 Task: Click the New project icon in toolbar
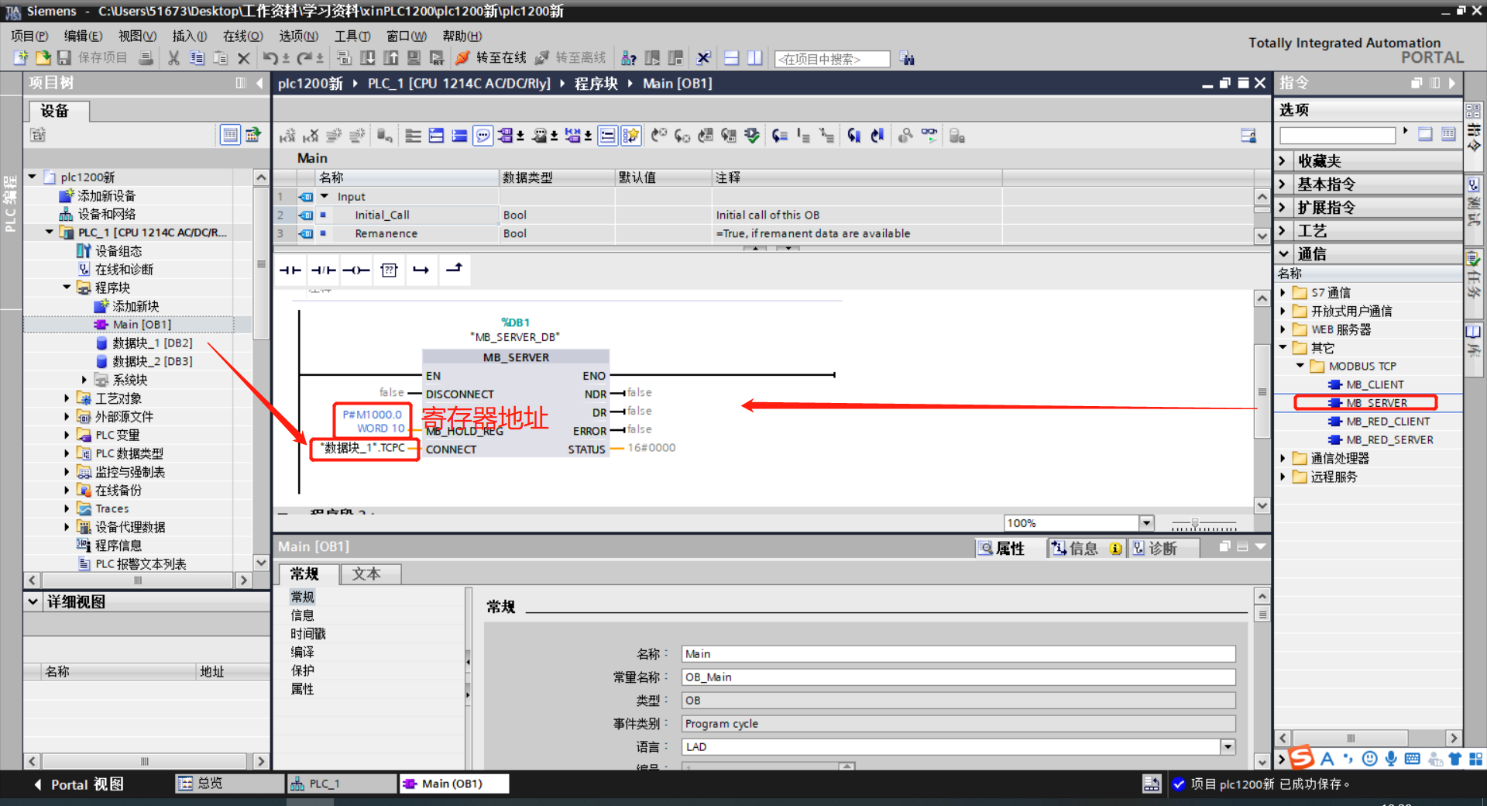tap(21, 58)
